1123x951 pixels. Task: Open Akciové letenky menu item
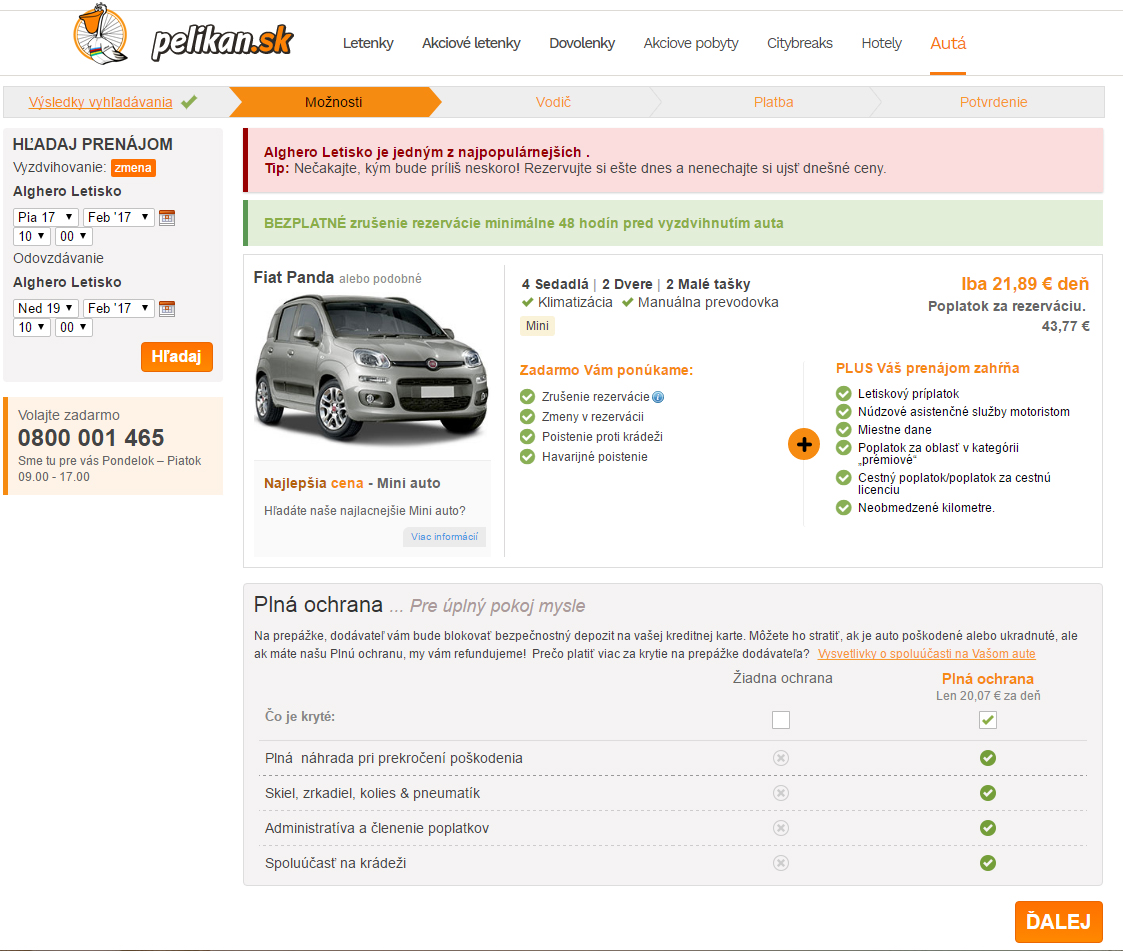pyautogui.click(x=471, y=43)
